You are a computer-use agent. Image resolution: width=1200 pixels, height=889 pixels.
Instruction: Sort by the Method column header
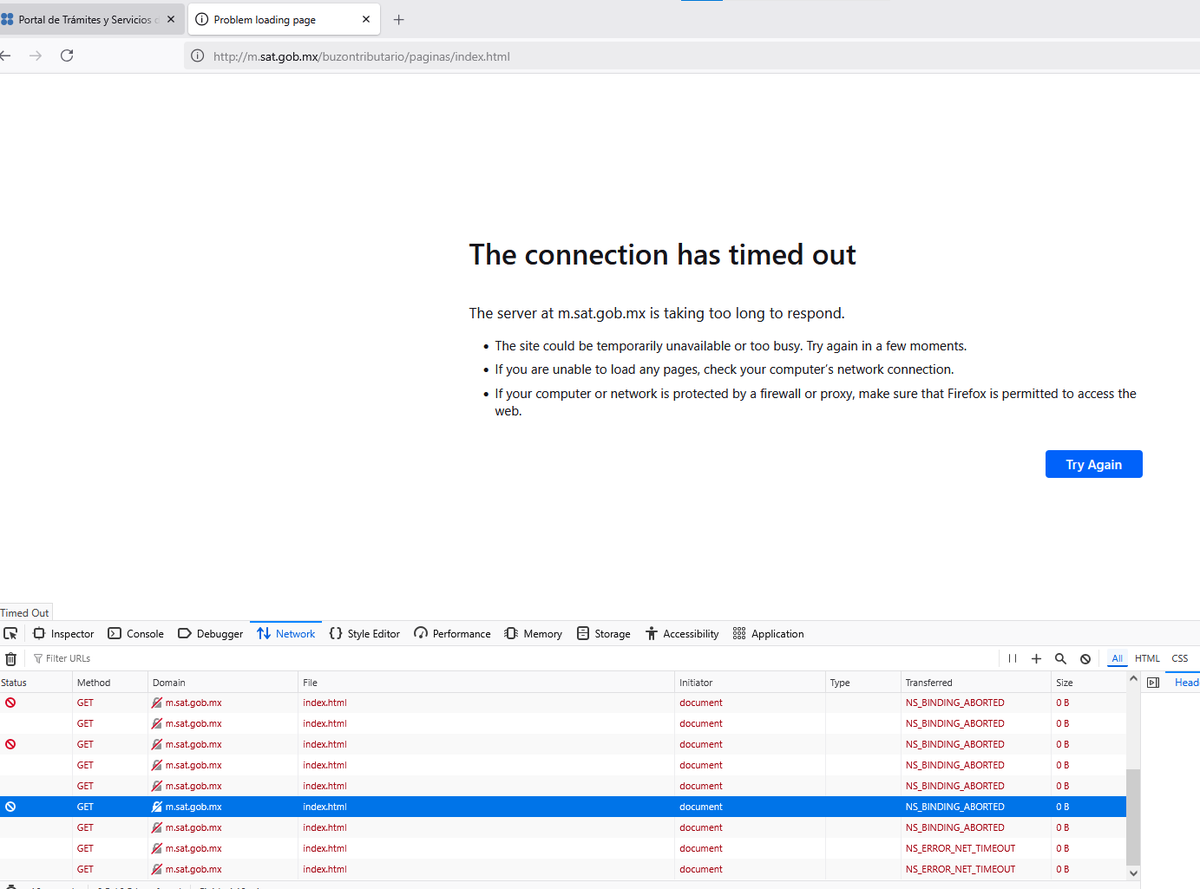pos(110,683)
